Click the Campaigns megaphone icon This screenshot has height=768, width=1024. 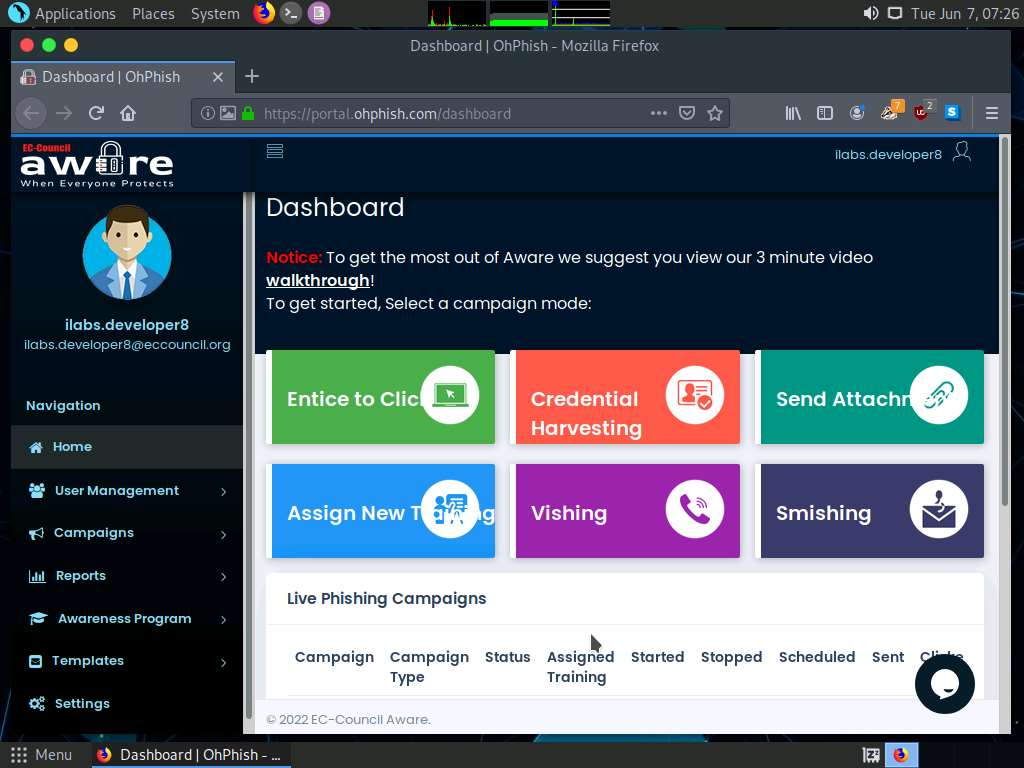(36, 534)
